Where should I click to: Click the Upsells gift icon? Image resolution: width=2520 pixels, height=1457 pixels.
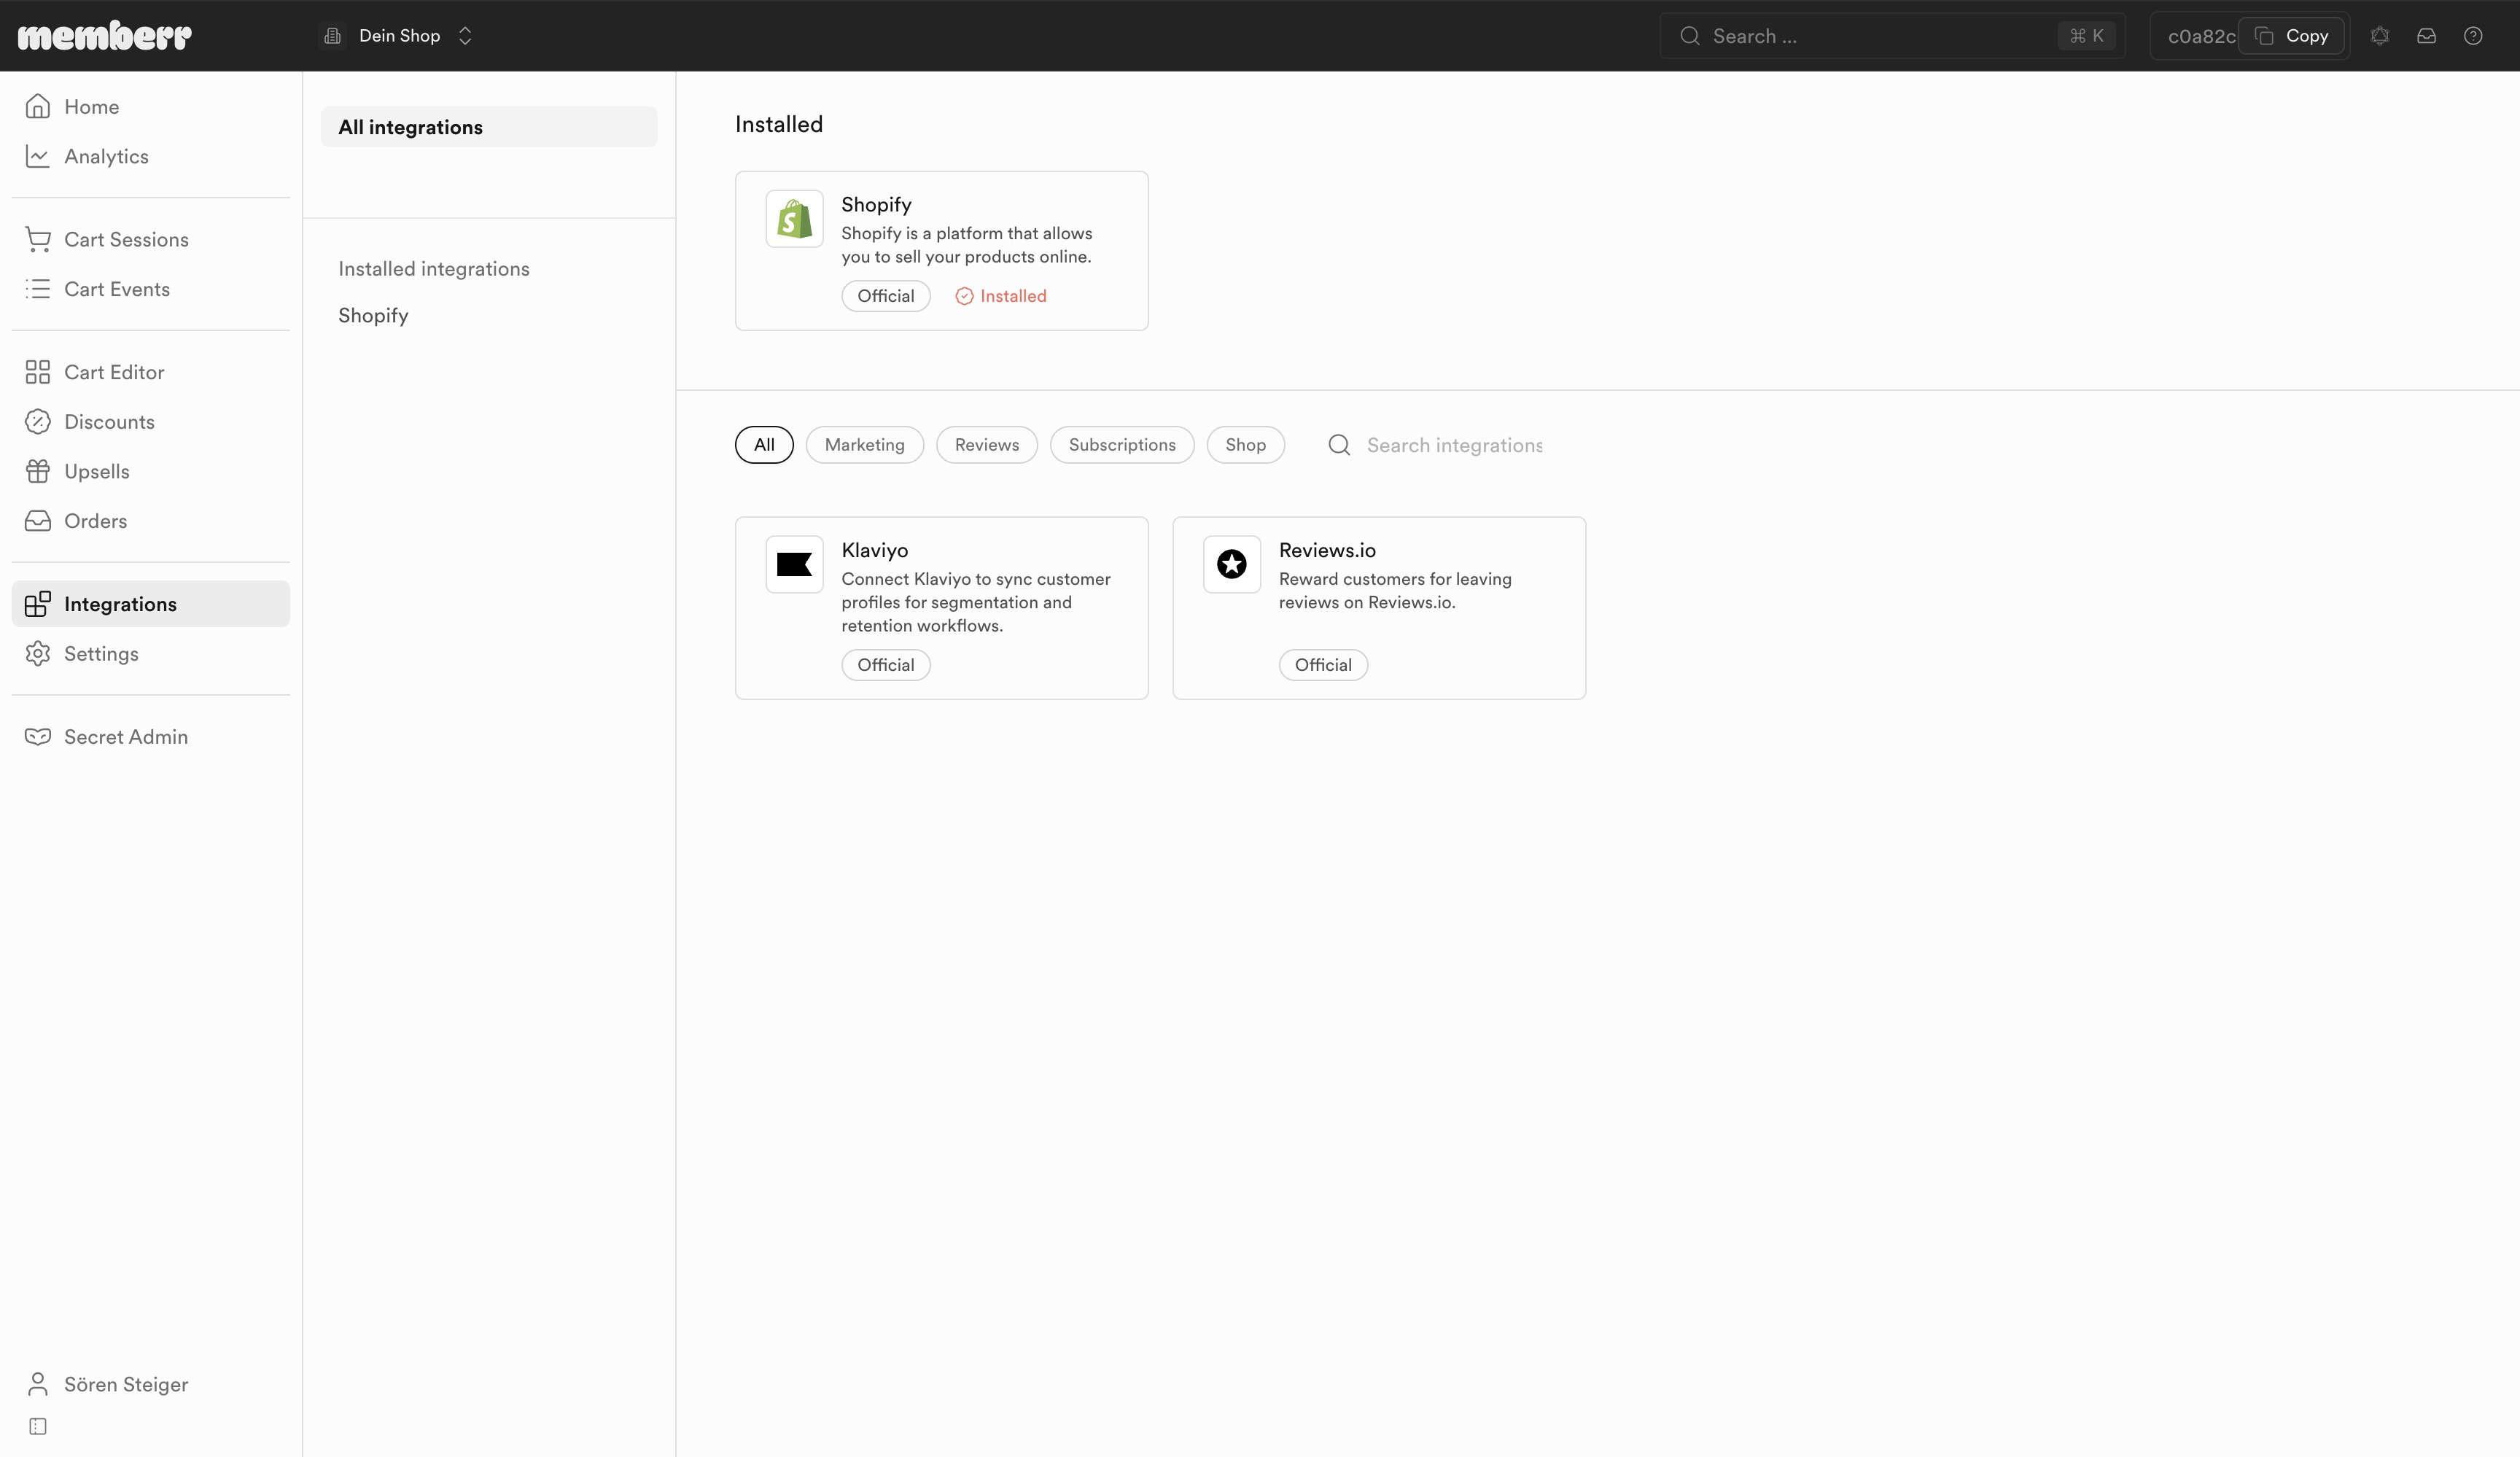point(38,471)
